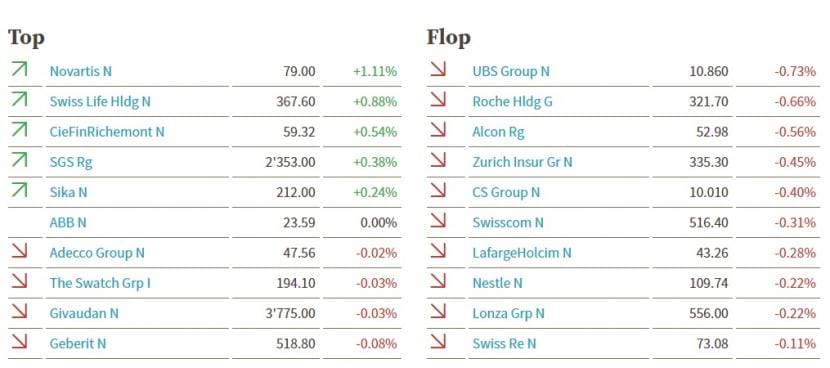Open The Swatch Grp I link
Viewport: 830px width, 368px height.
(x=100, y=283)
